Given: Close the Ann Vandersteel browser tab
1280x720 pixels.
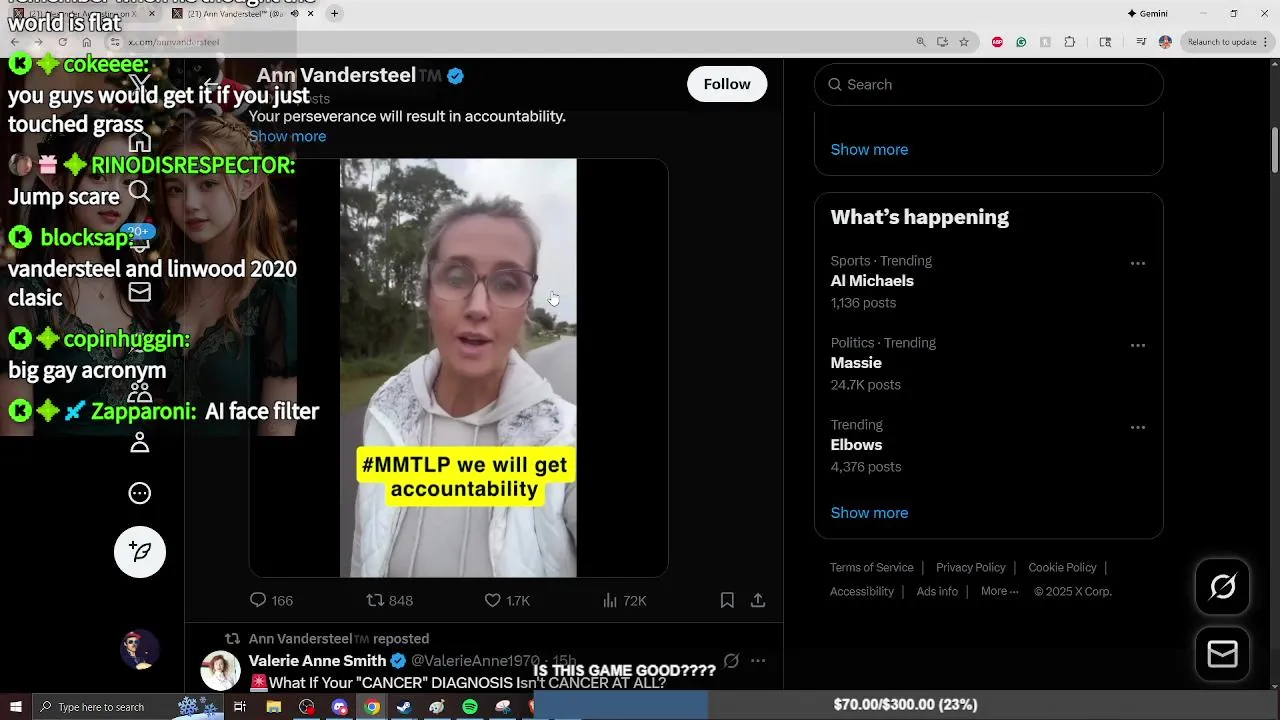Looking at the screenshot, I should 310,14.
